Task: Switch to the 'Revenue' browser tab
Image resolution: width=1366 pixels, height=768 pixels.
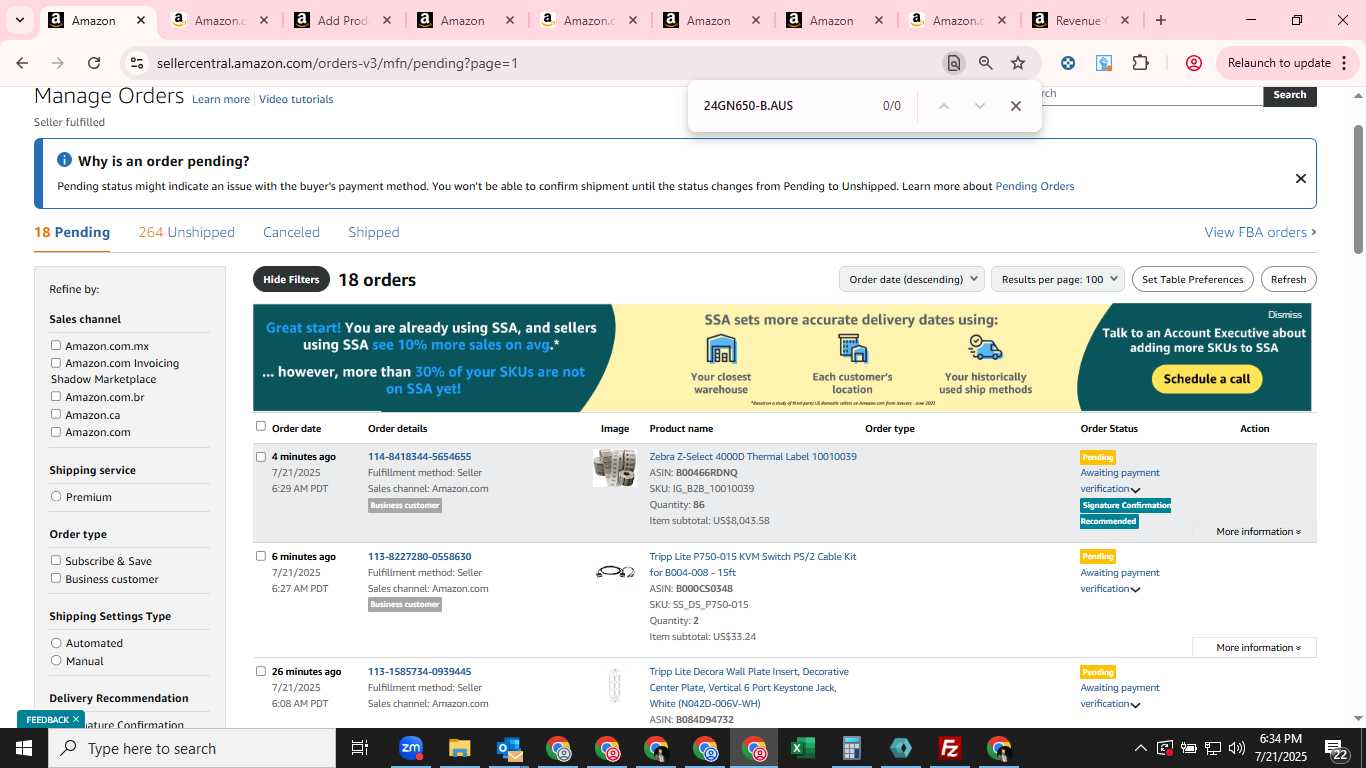Action: point(1080,20)
